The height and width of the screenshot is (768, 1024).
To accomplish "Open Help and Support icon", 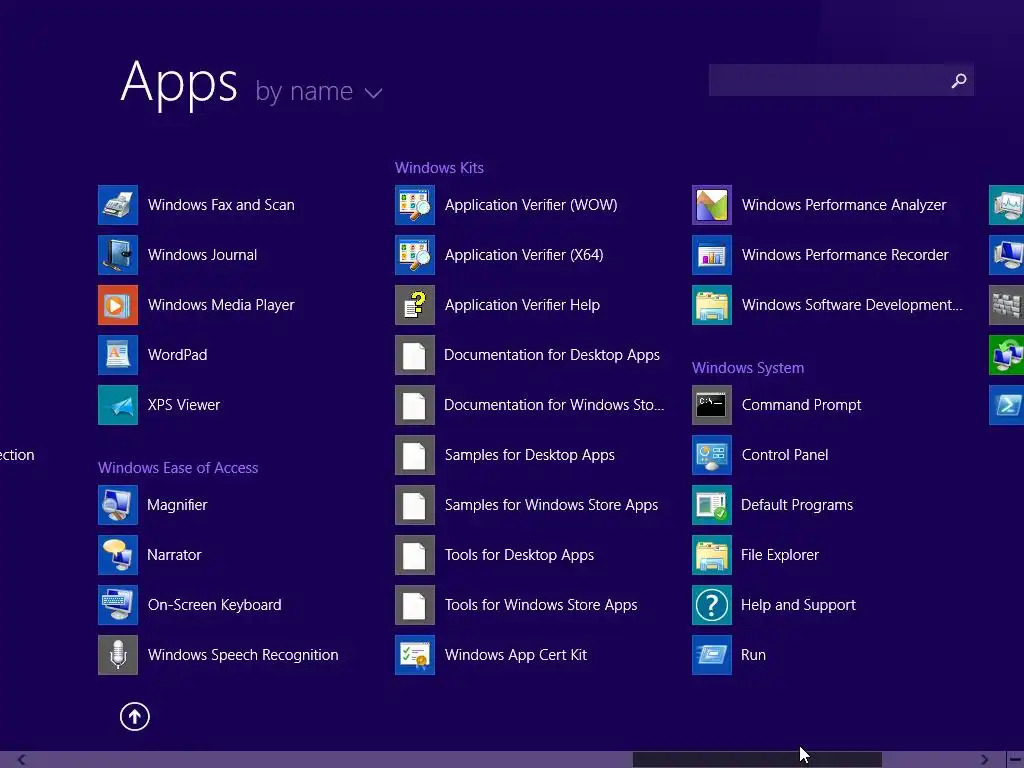I will point(712,605).
